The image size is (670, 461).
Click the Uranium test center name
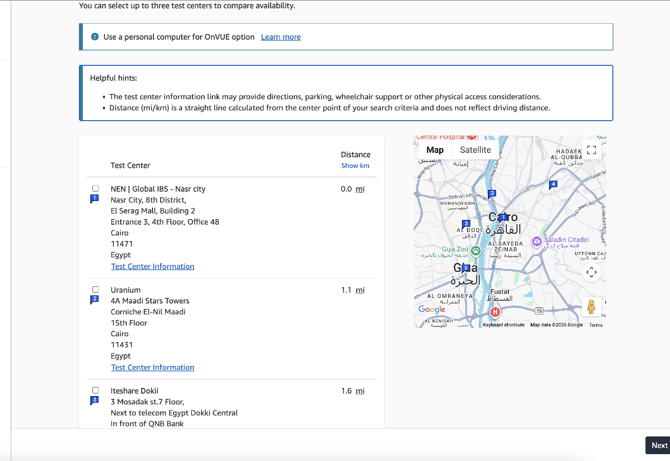(125, 290)
